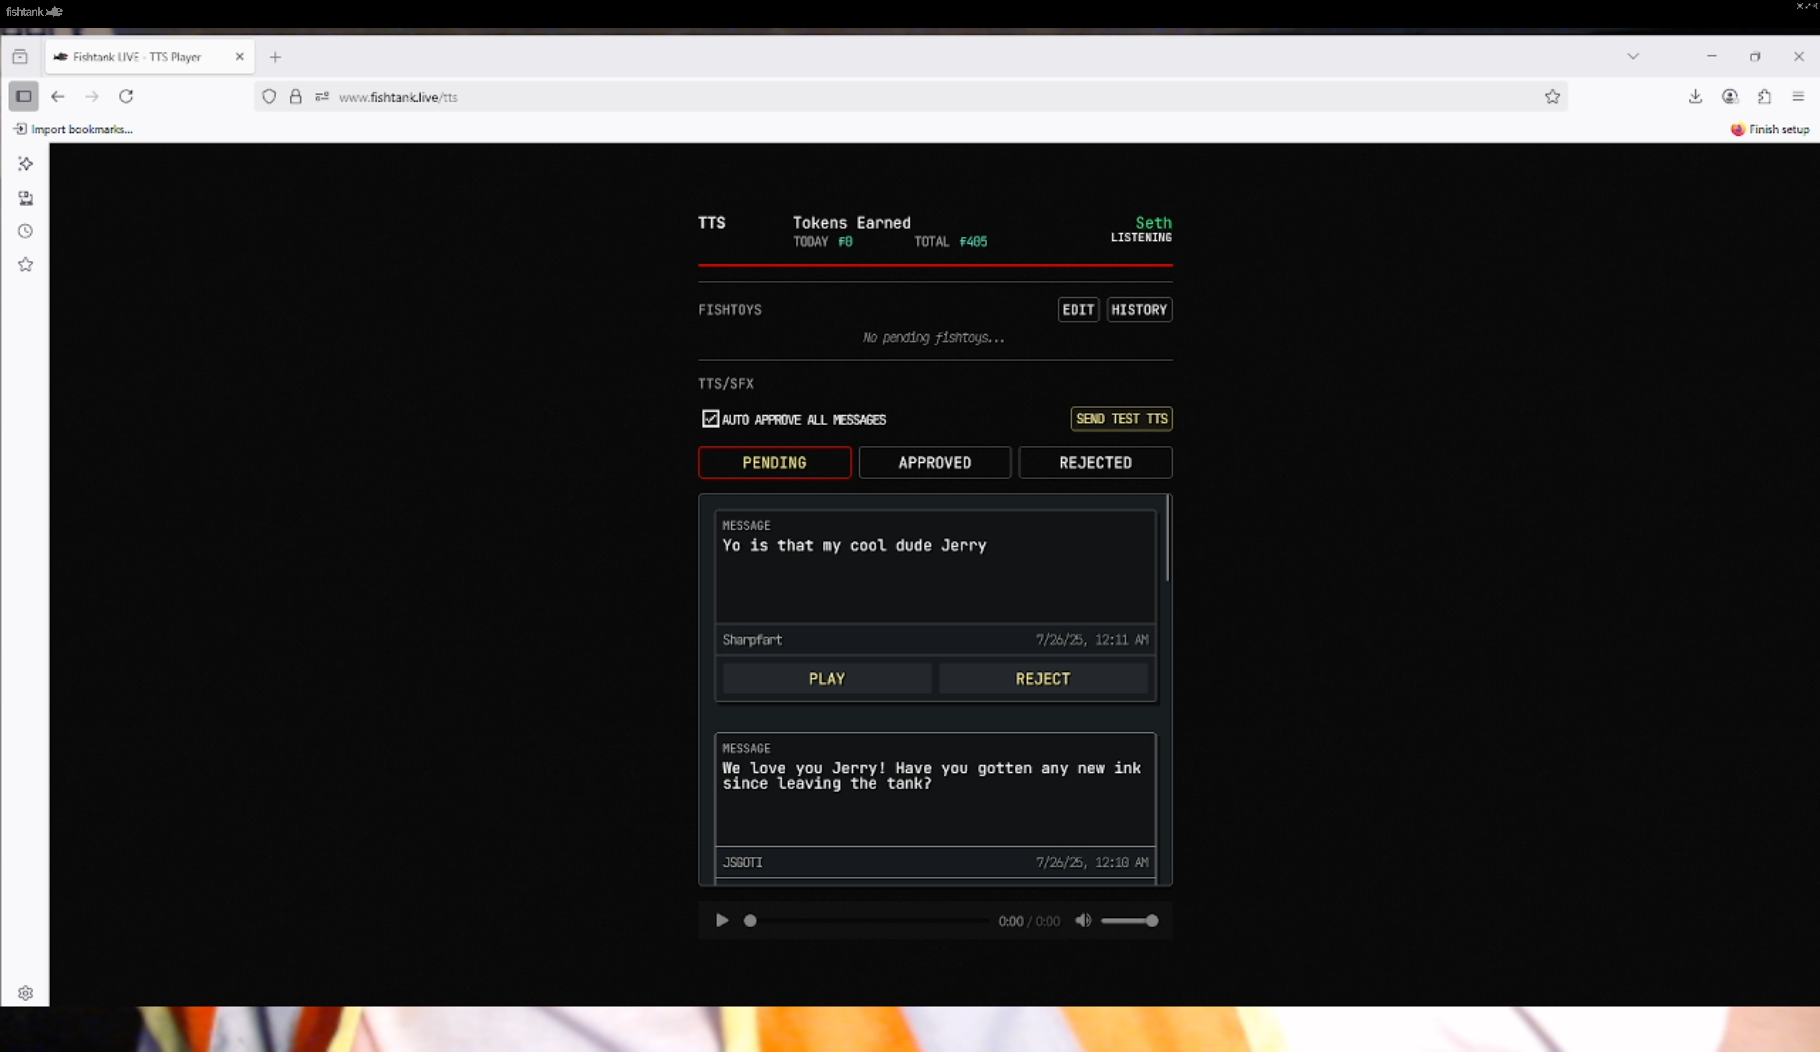Screen dimensions: 1820x1052
Task: Reload the page with the refresh icon
Action: [126, 97]
